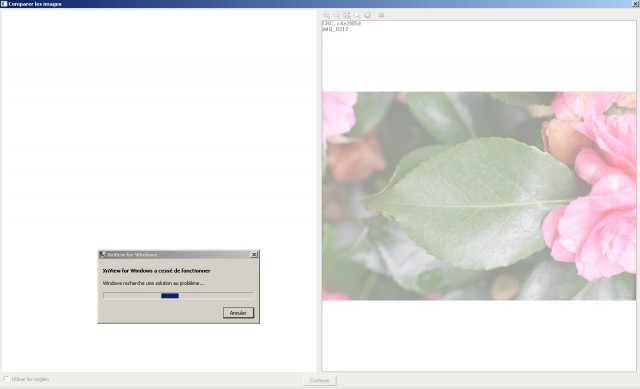Click the zoom in magnifier icon

[326, 15]
